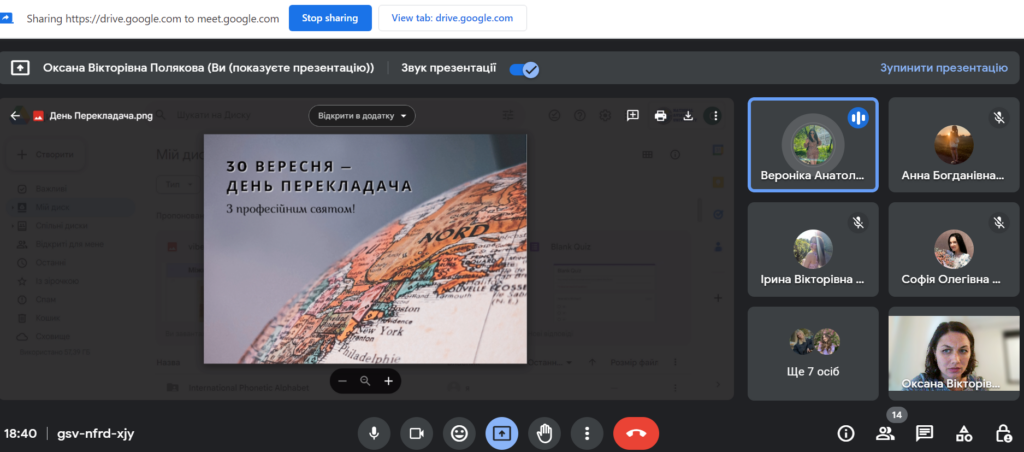Click 'Зупинити презентацію' link
Image resolution: width=1024 pixels, height=452 pixels.
(x=943, y=68)
